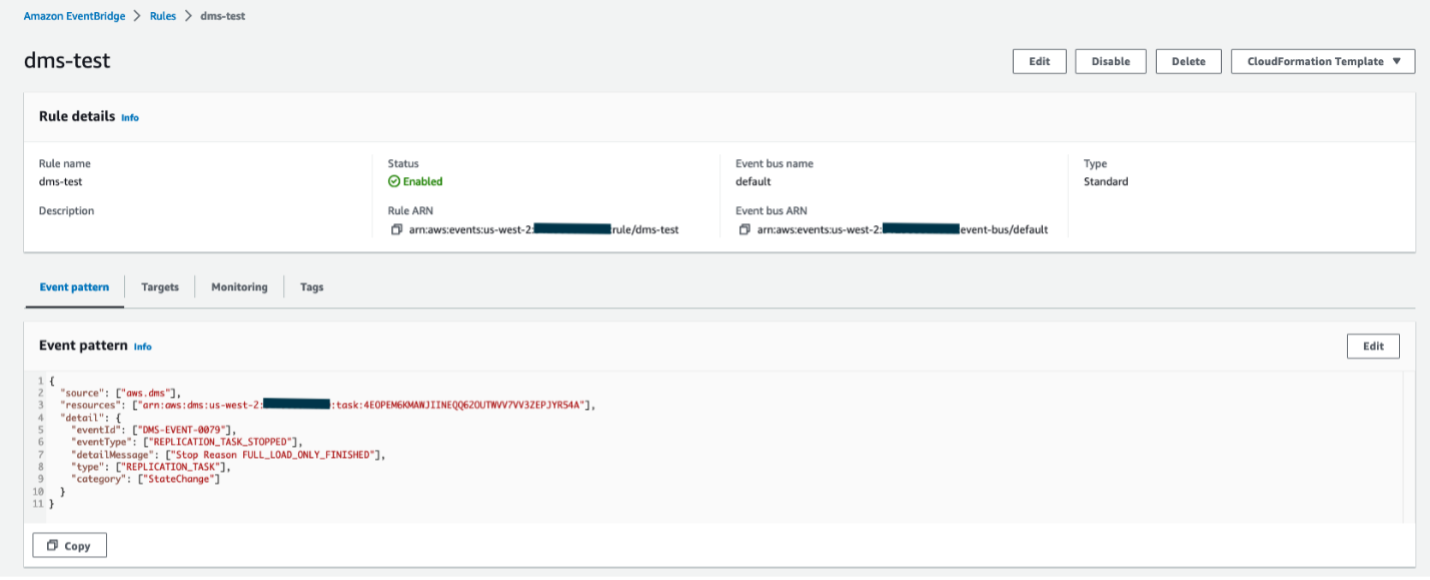The width and height of the screenshot is (1430, 580).
Task: Copy the Event bus ARN using copy icon
Action: (x=744, y=230)
